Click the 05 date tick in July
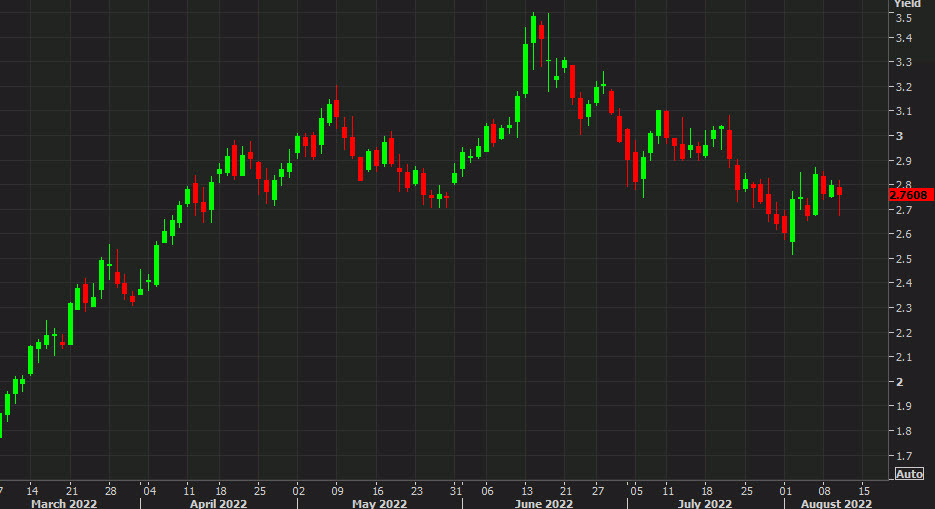Image resolution: width=935 pixels, height=509 pixels. pos(636,491)
